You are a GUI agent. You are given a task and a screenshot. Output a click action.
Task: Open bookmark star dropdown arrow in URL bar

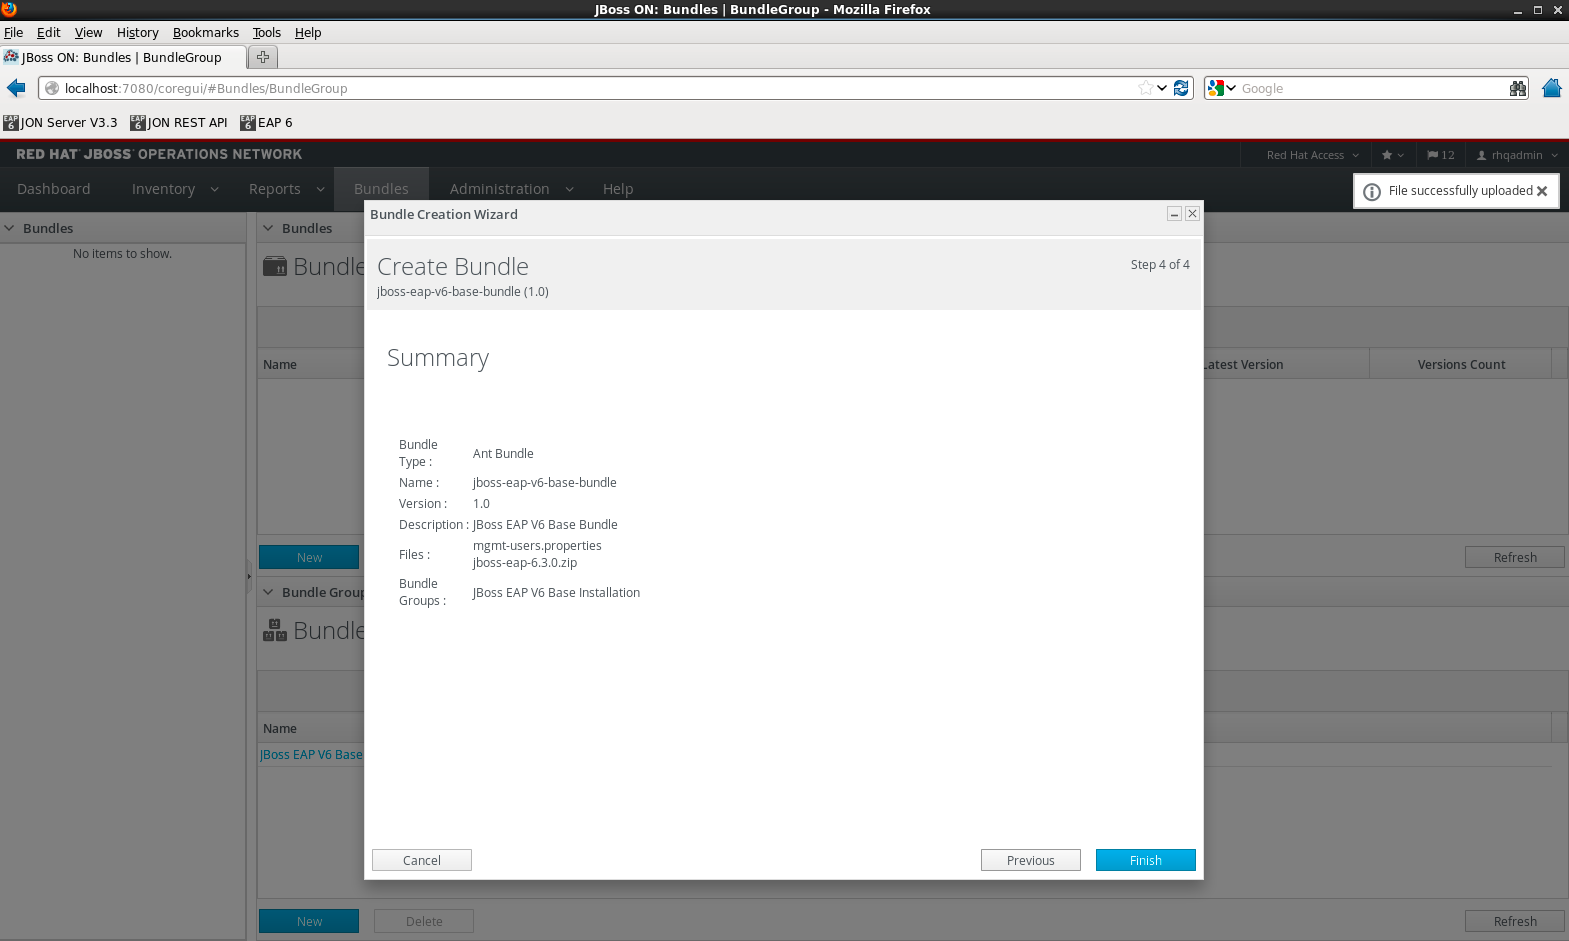point(1162,88)
